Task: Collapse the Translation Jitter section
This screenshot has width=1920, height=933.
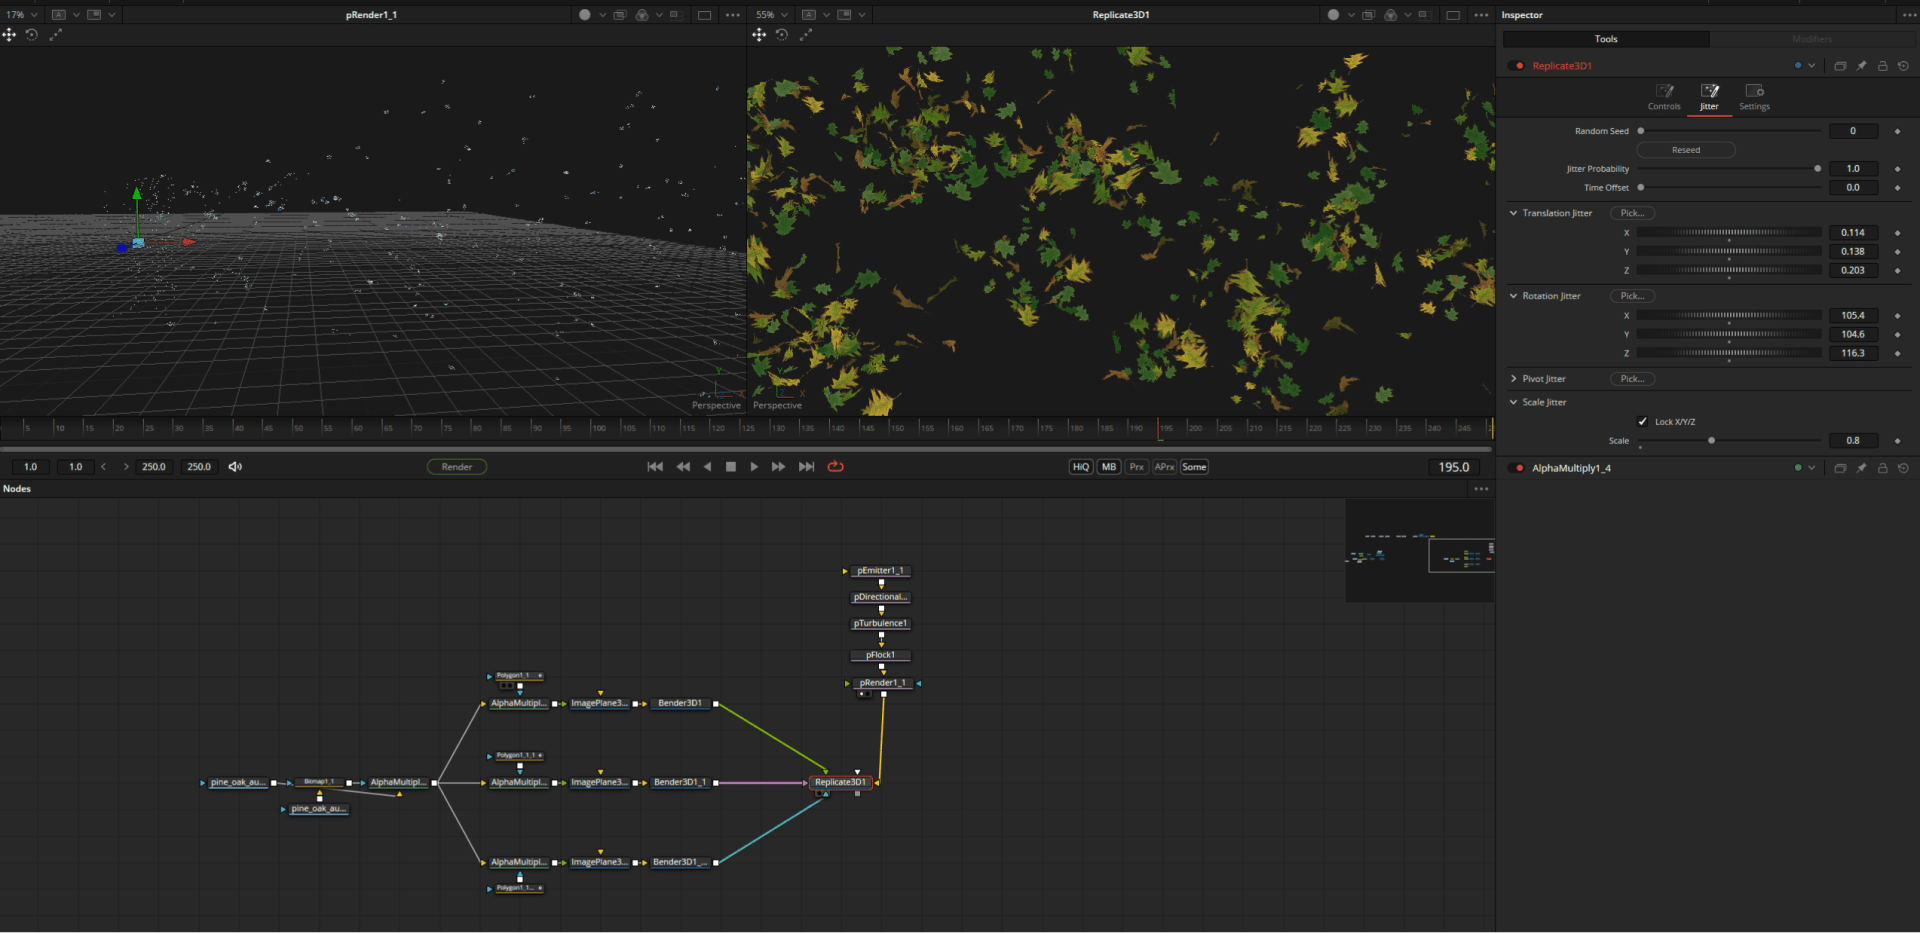Action: pos(1514,213)
